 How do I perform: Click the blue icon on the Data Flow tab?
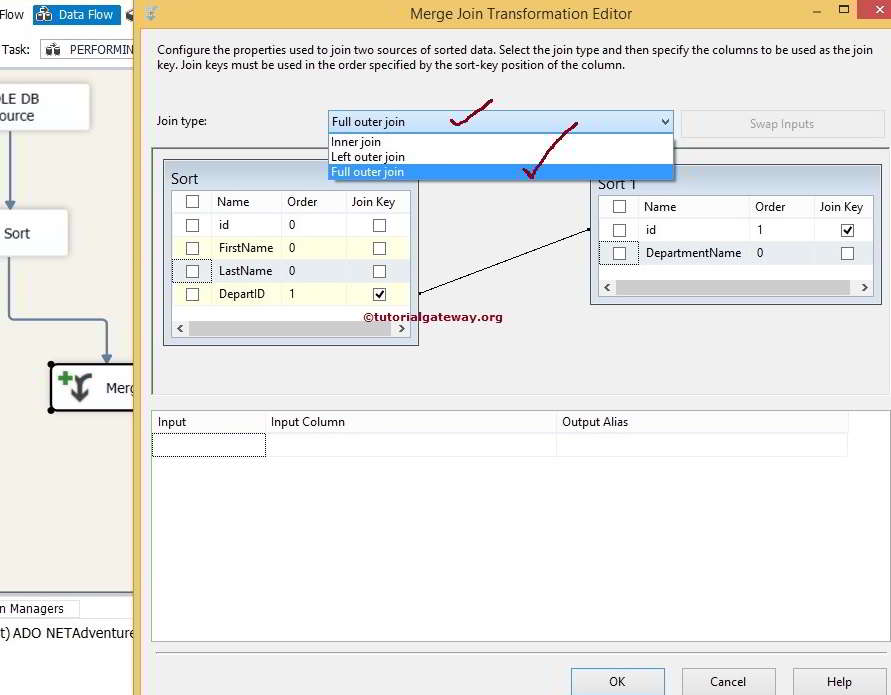point(45,14)
